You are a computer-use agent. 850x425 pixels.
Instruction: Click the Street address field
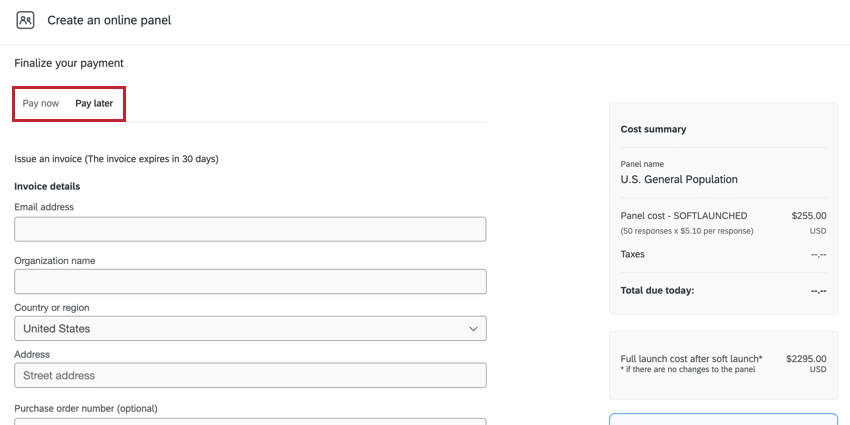click(x=250, y=375)
